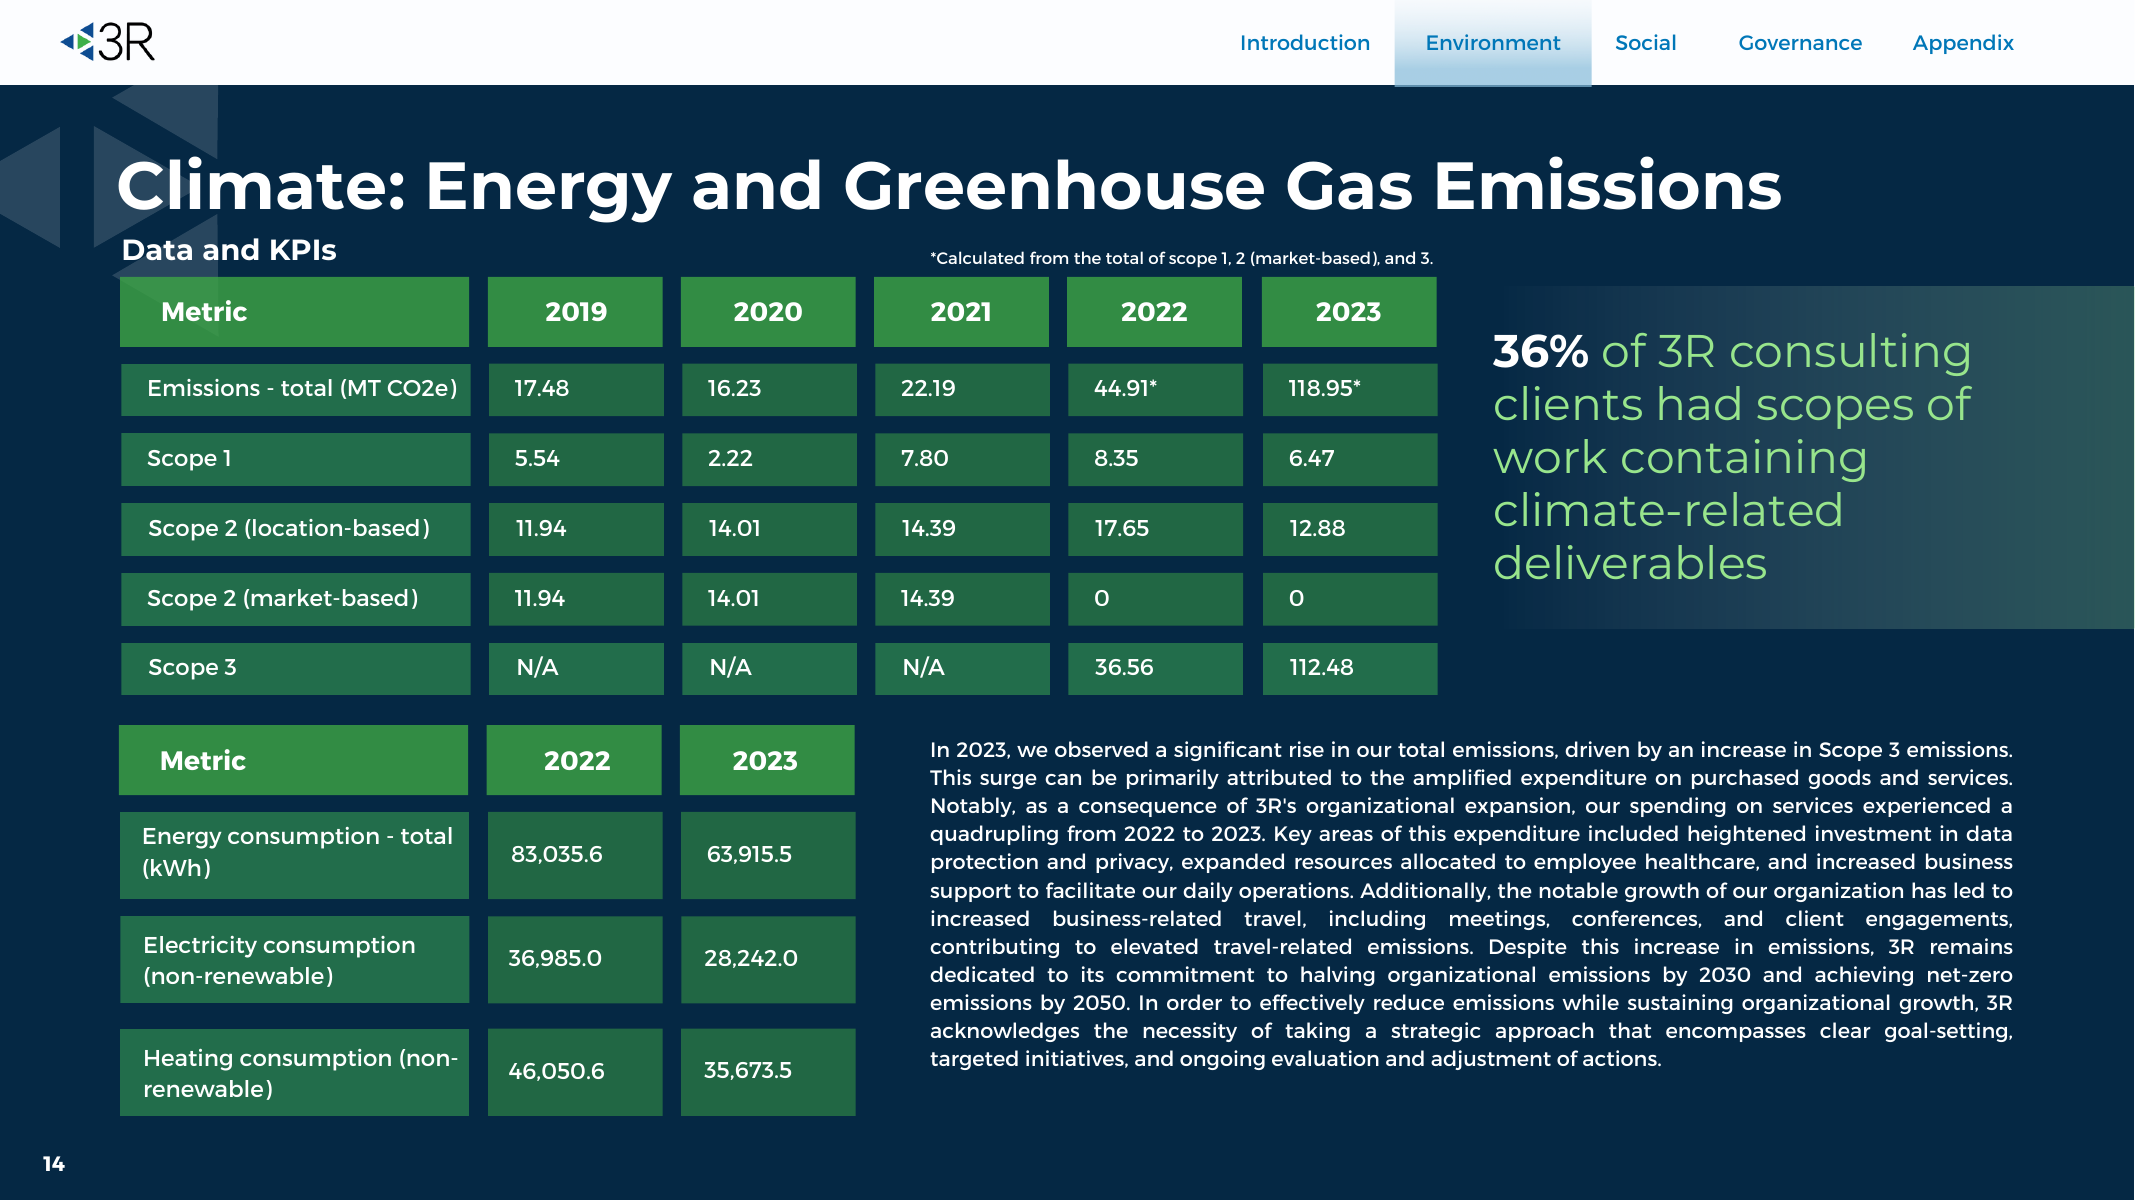Viewport: 2135px width, 1200px height.
Task: Click the 63,915.5 energy value
Action: 767,855
